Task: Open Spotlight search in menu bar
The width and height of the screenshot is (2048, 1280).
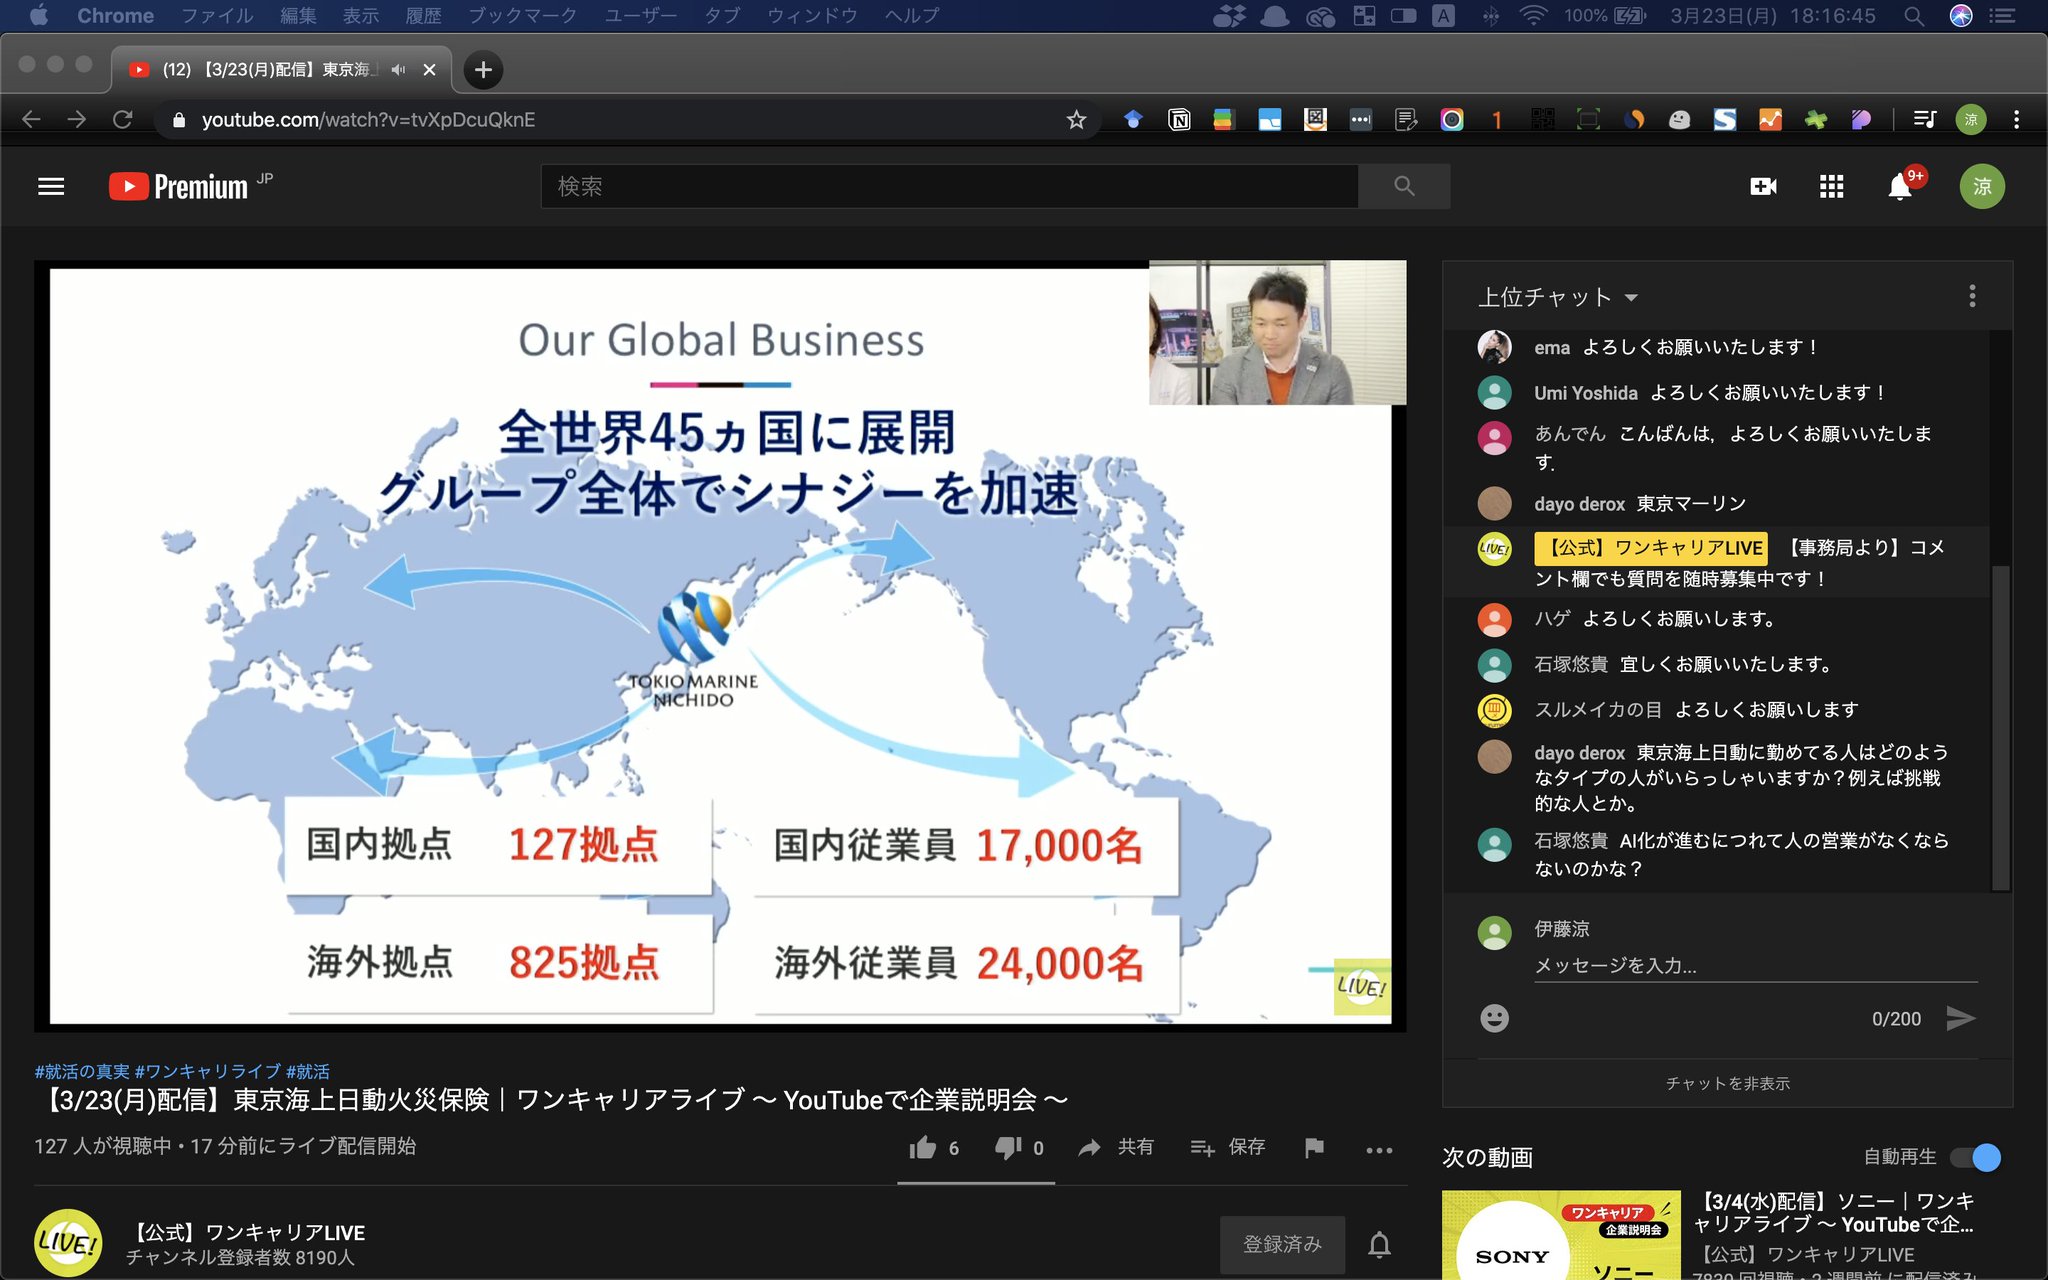Action: [x=1913, y=15]
